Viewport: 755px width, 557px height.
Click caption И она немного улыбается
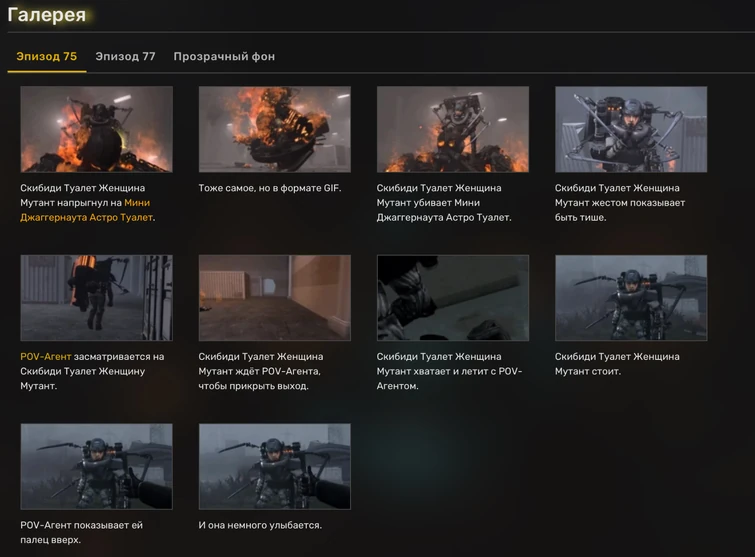coord(260,525)
